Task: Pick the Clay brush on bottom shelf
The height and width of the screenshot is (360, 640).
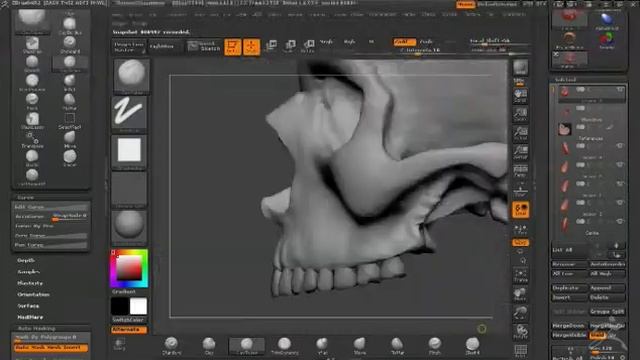Action: tap(209, 346)
